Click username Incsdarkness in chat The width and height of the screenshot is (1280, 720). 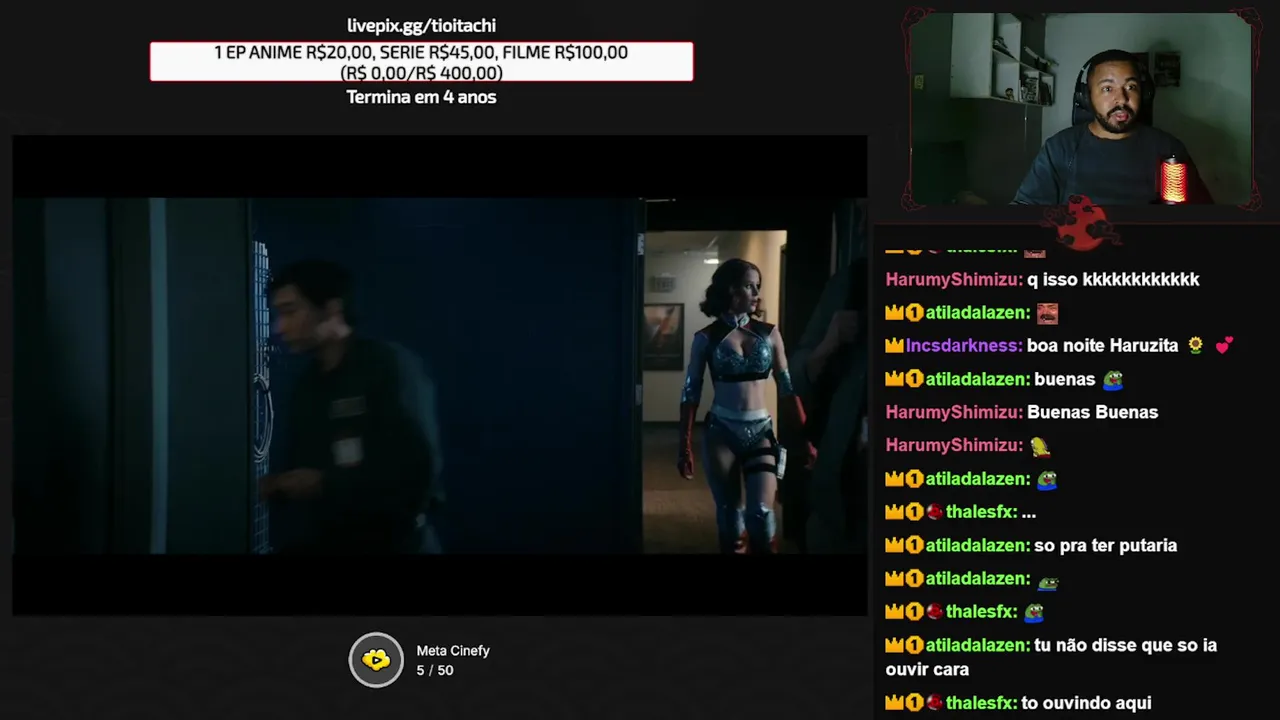point(964,345)
